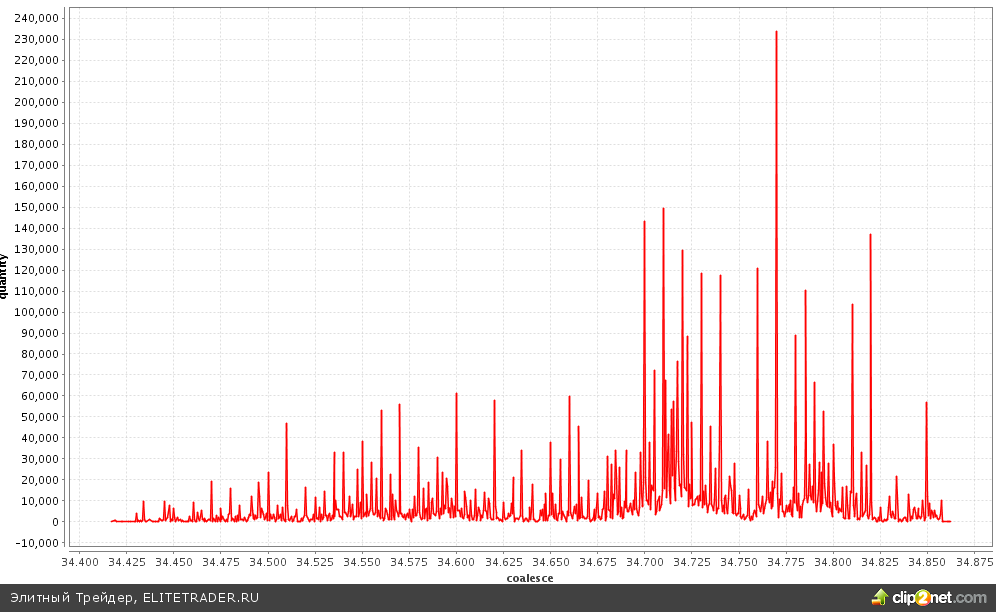Click the y-axis label 190,000
Screen dimensions: 996x612
click(x=36, y=123)
